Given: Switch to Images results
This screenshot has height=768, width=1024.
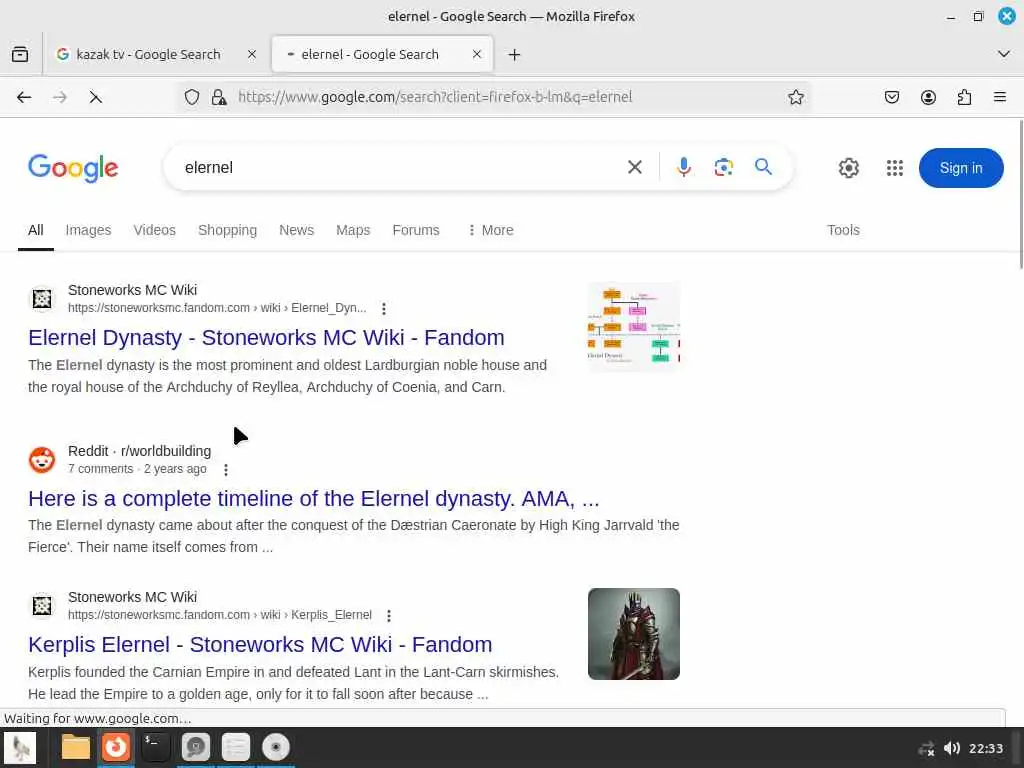Looking at the screenshot, I should 88,230.
